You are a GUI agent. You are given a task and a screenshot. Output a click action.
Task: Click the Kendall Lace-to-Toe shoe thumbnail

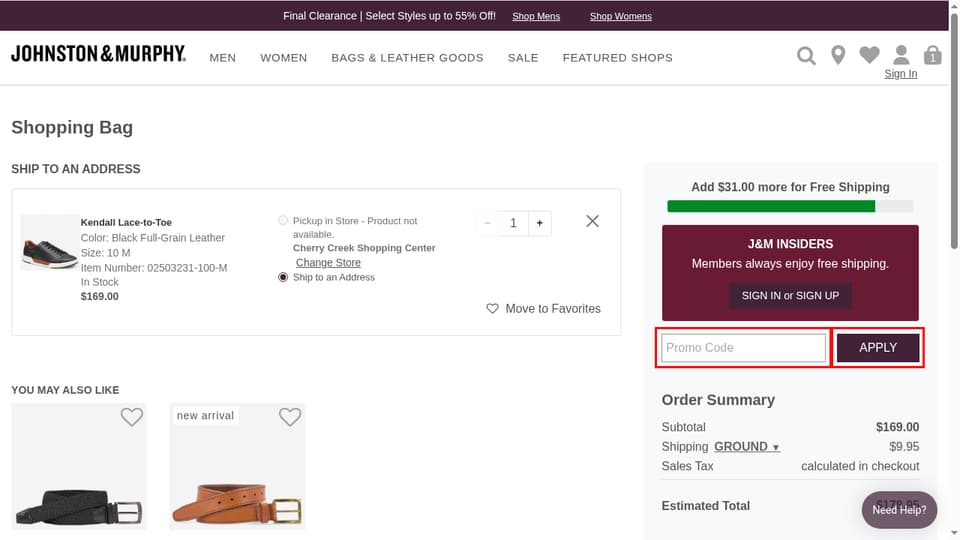coord(49,242)
